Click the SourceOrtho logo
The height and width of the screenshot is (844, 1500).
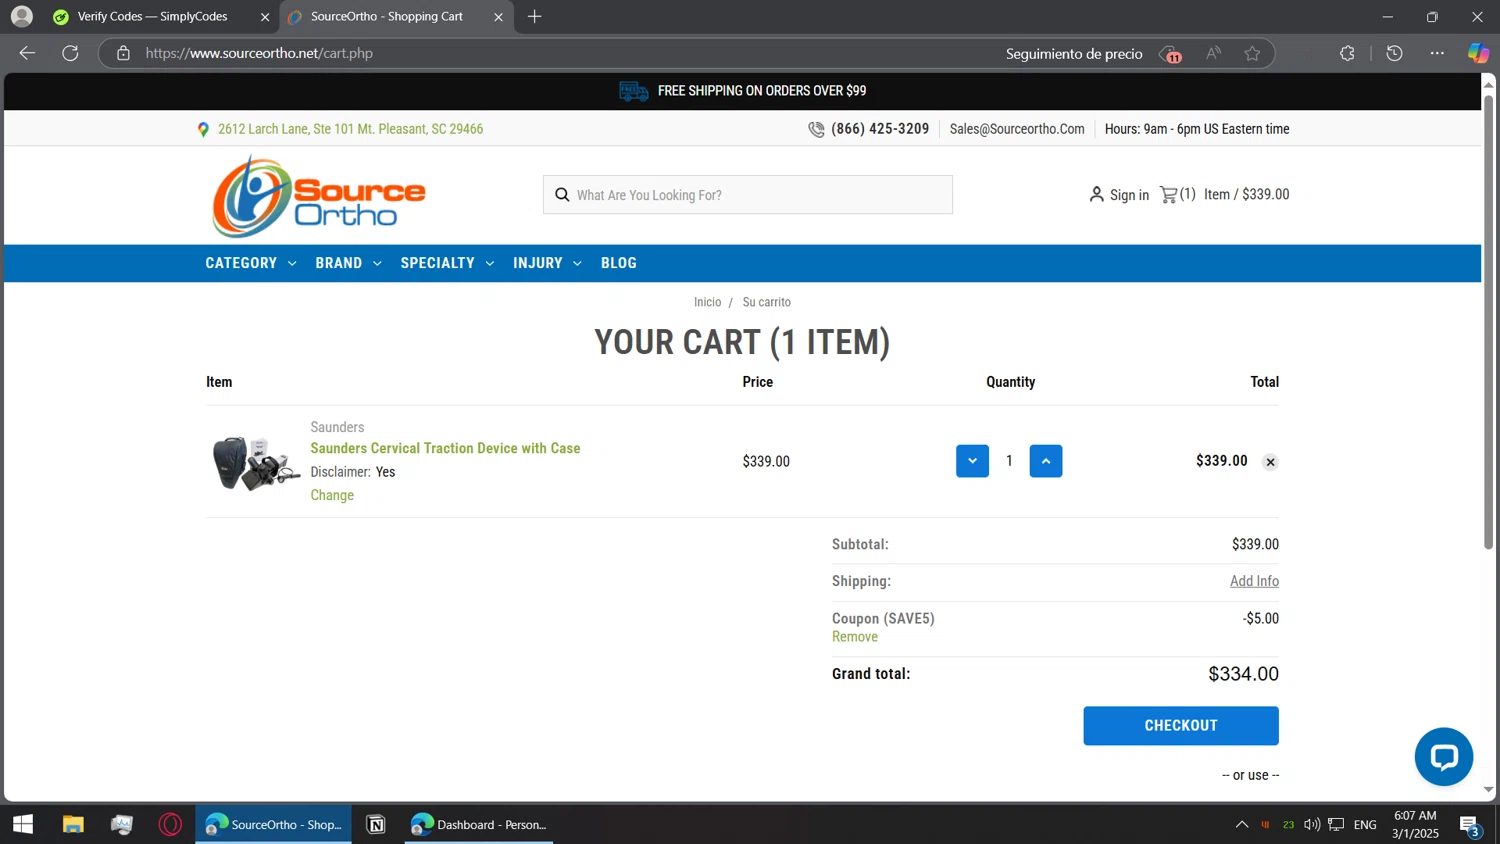click(318, 196)
